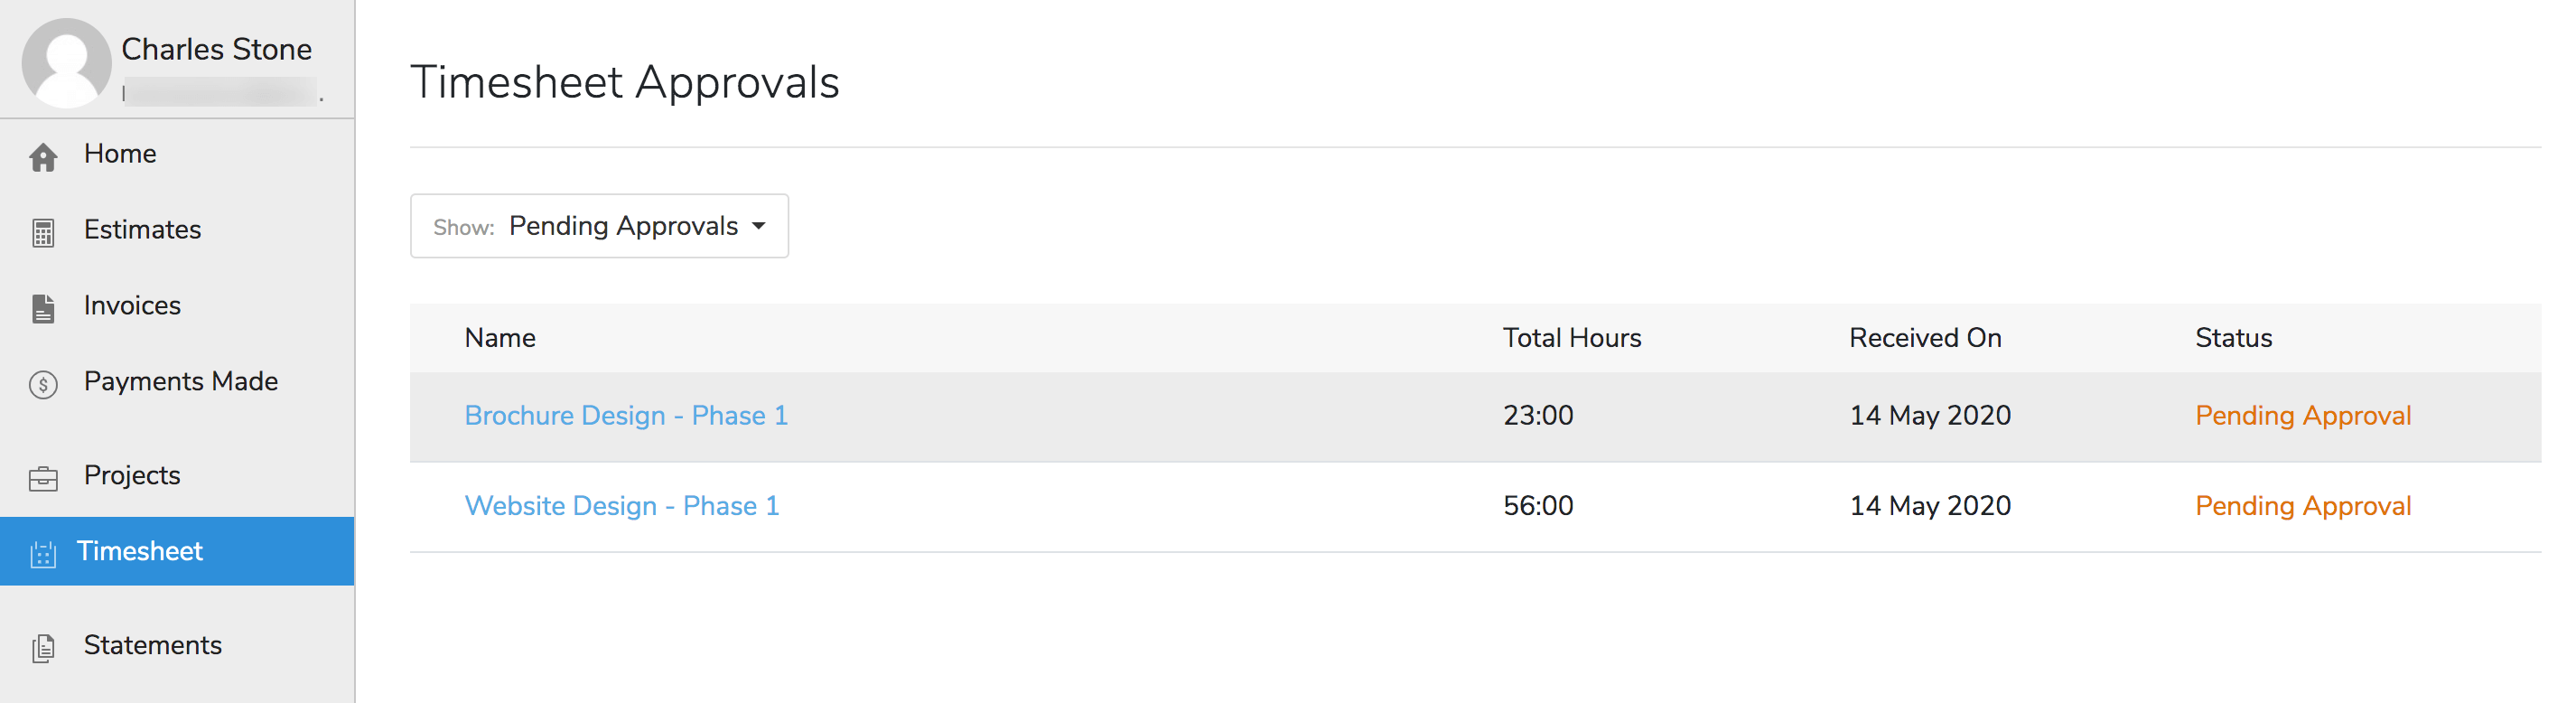Click the dropdown caret beside Pending Approvals

click(x=759, y=226)
